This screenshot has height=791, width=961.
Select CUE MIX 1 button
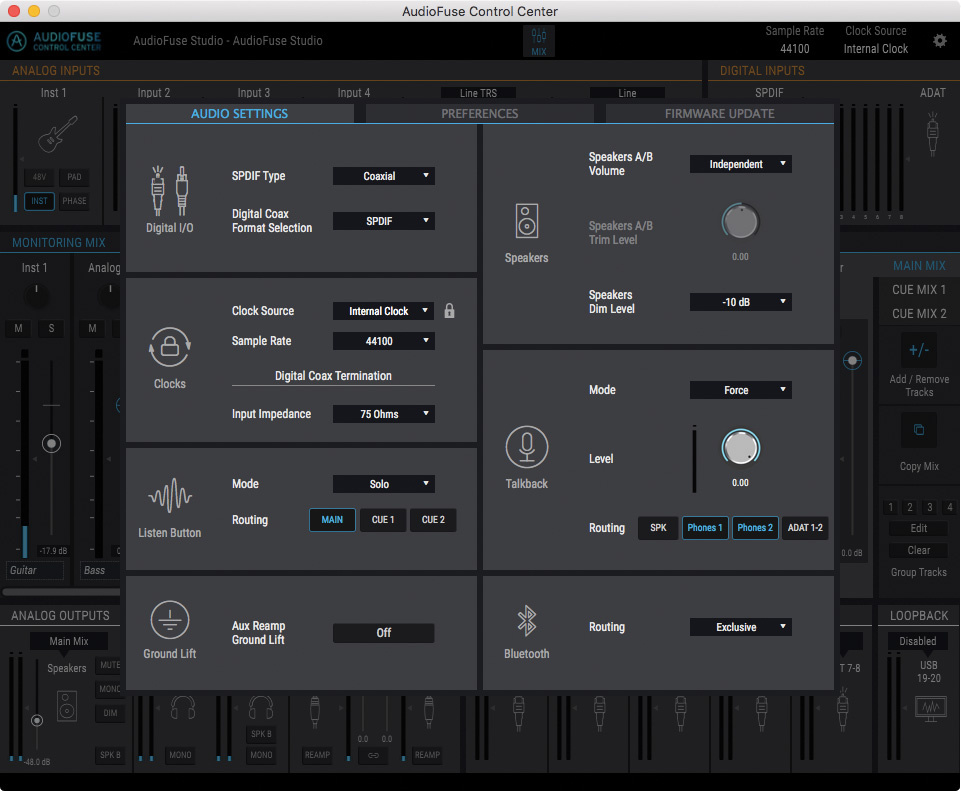click(x=918, y=290)
